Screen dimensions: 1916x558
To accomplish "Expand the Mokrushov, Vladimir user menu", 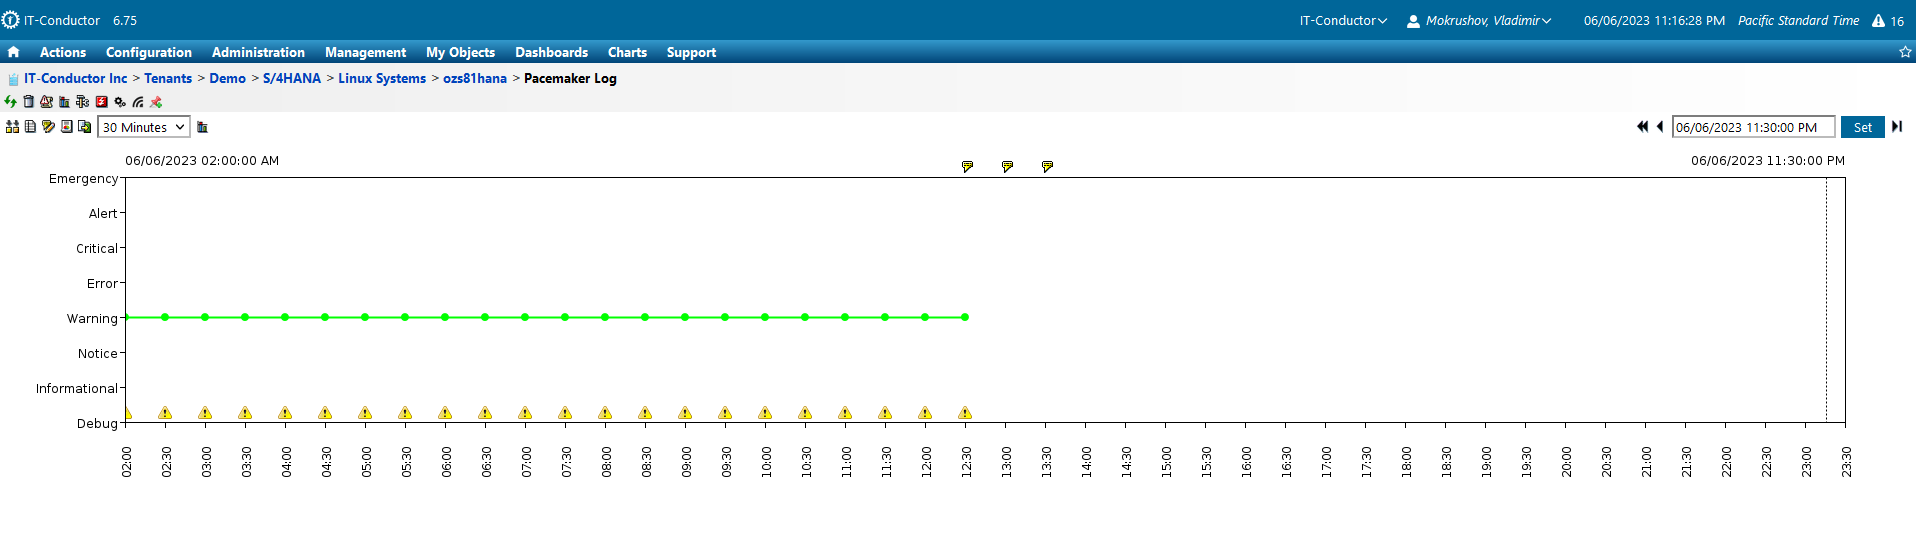I will [1479, 21].
